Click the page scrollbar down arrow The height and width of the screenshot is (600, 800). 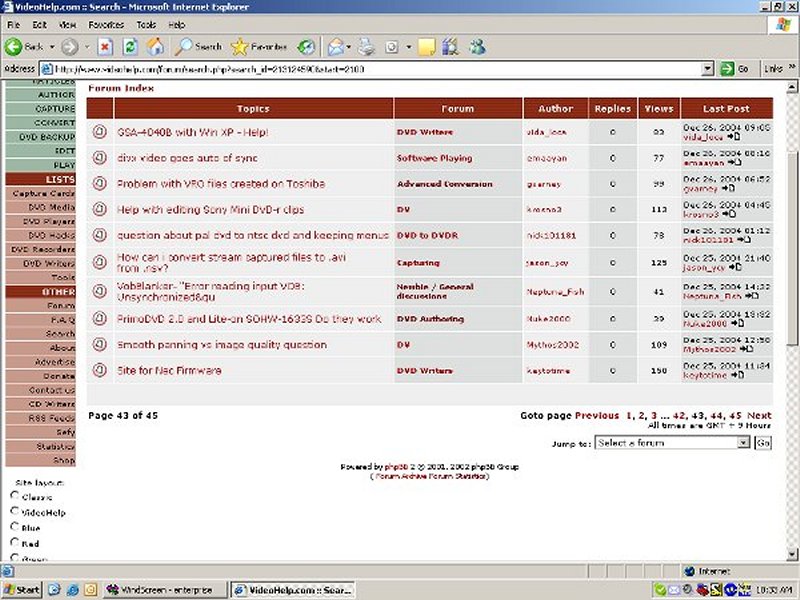(x=791, y=554)
